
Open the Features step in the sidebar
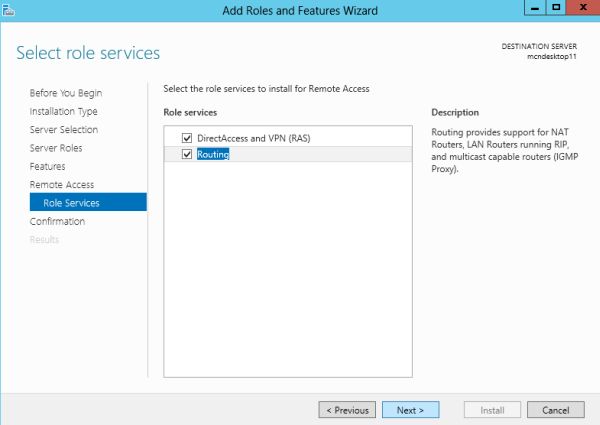[47, 166]
